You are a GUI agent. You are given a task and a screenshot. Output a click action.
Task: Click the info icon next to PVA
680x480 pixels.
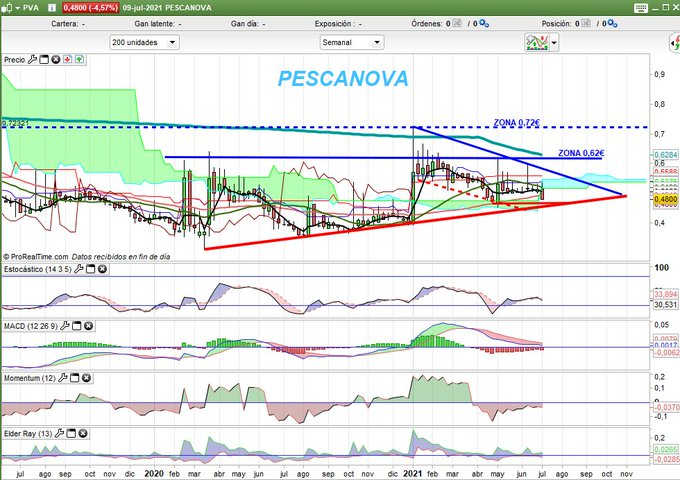pyautogui.click(x=52, y=8)
